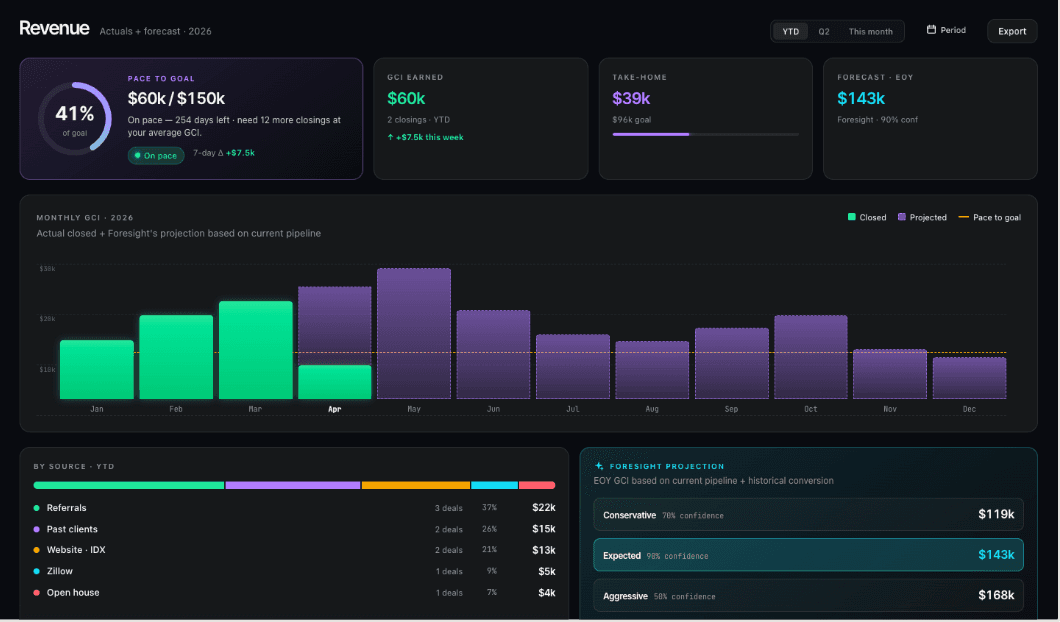Viewport: 1060px width, 622px height.
Task: Click the green Referrals segment of source bar
Action: tap(128, 485)
